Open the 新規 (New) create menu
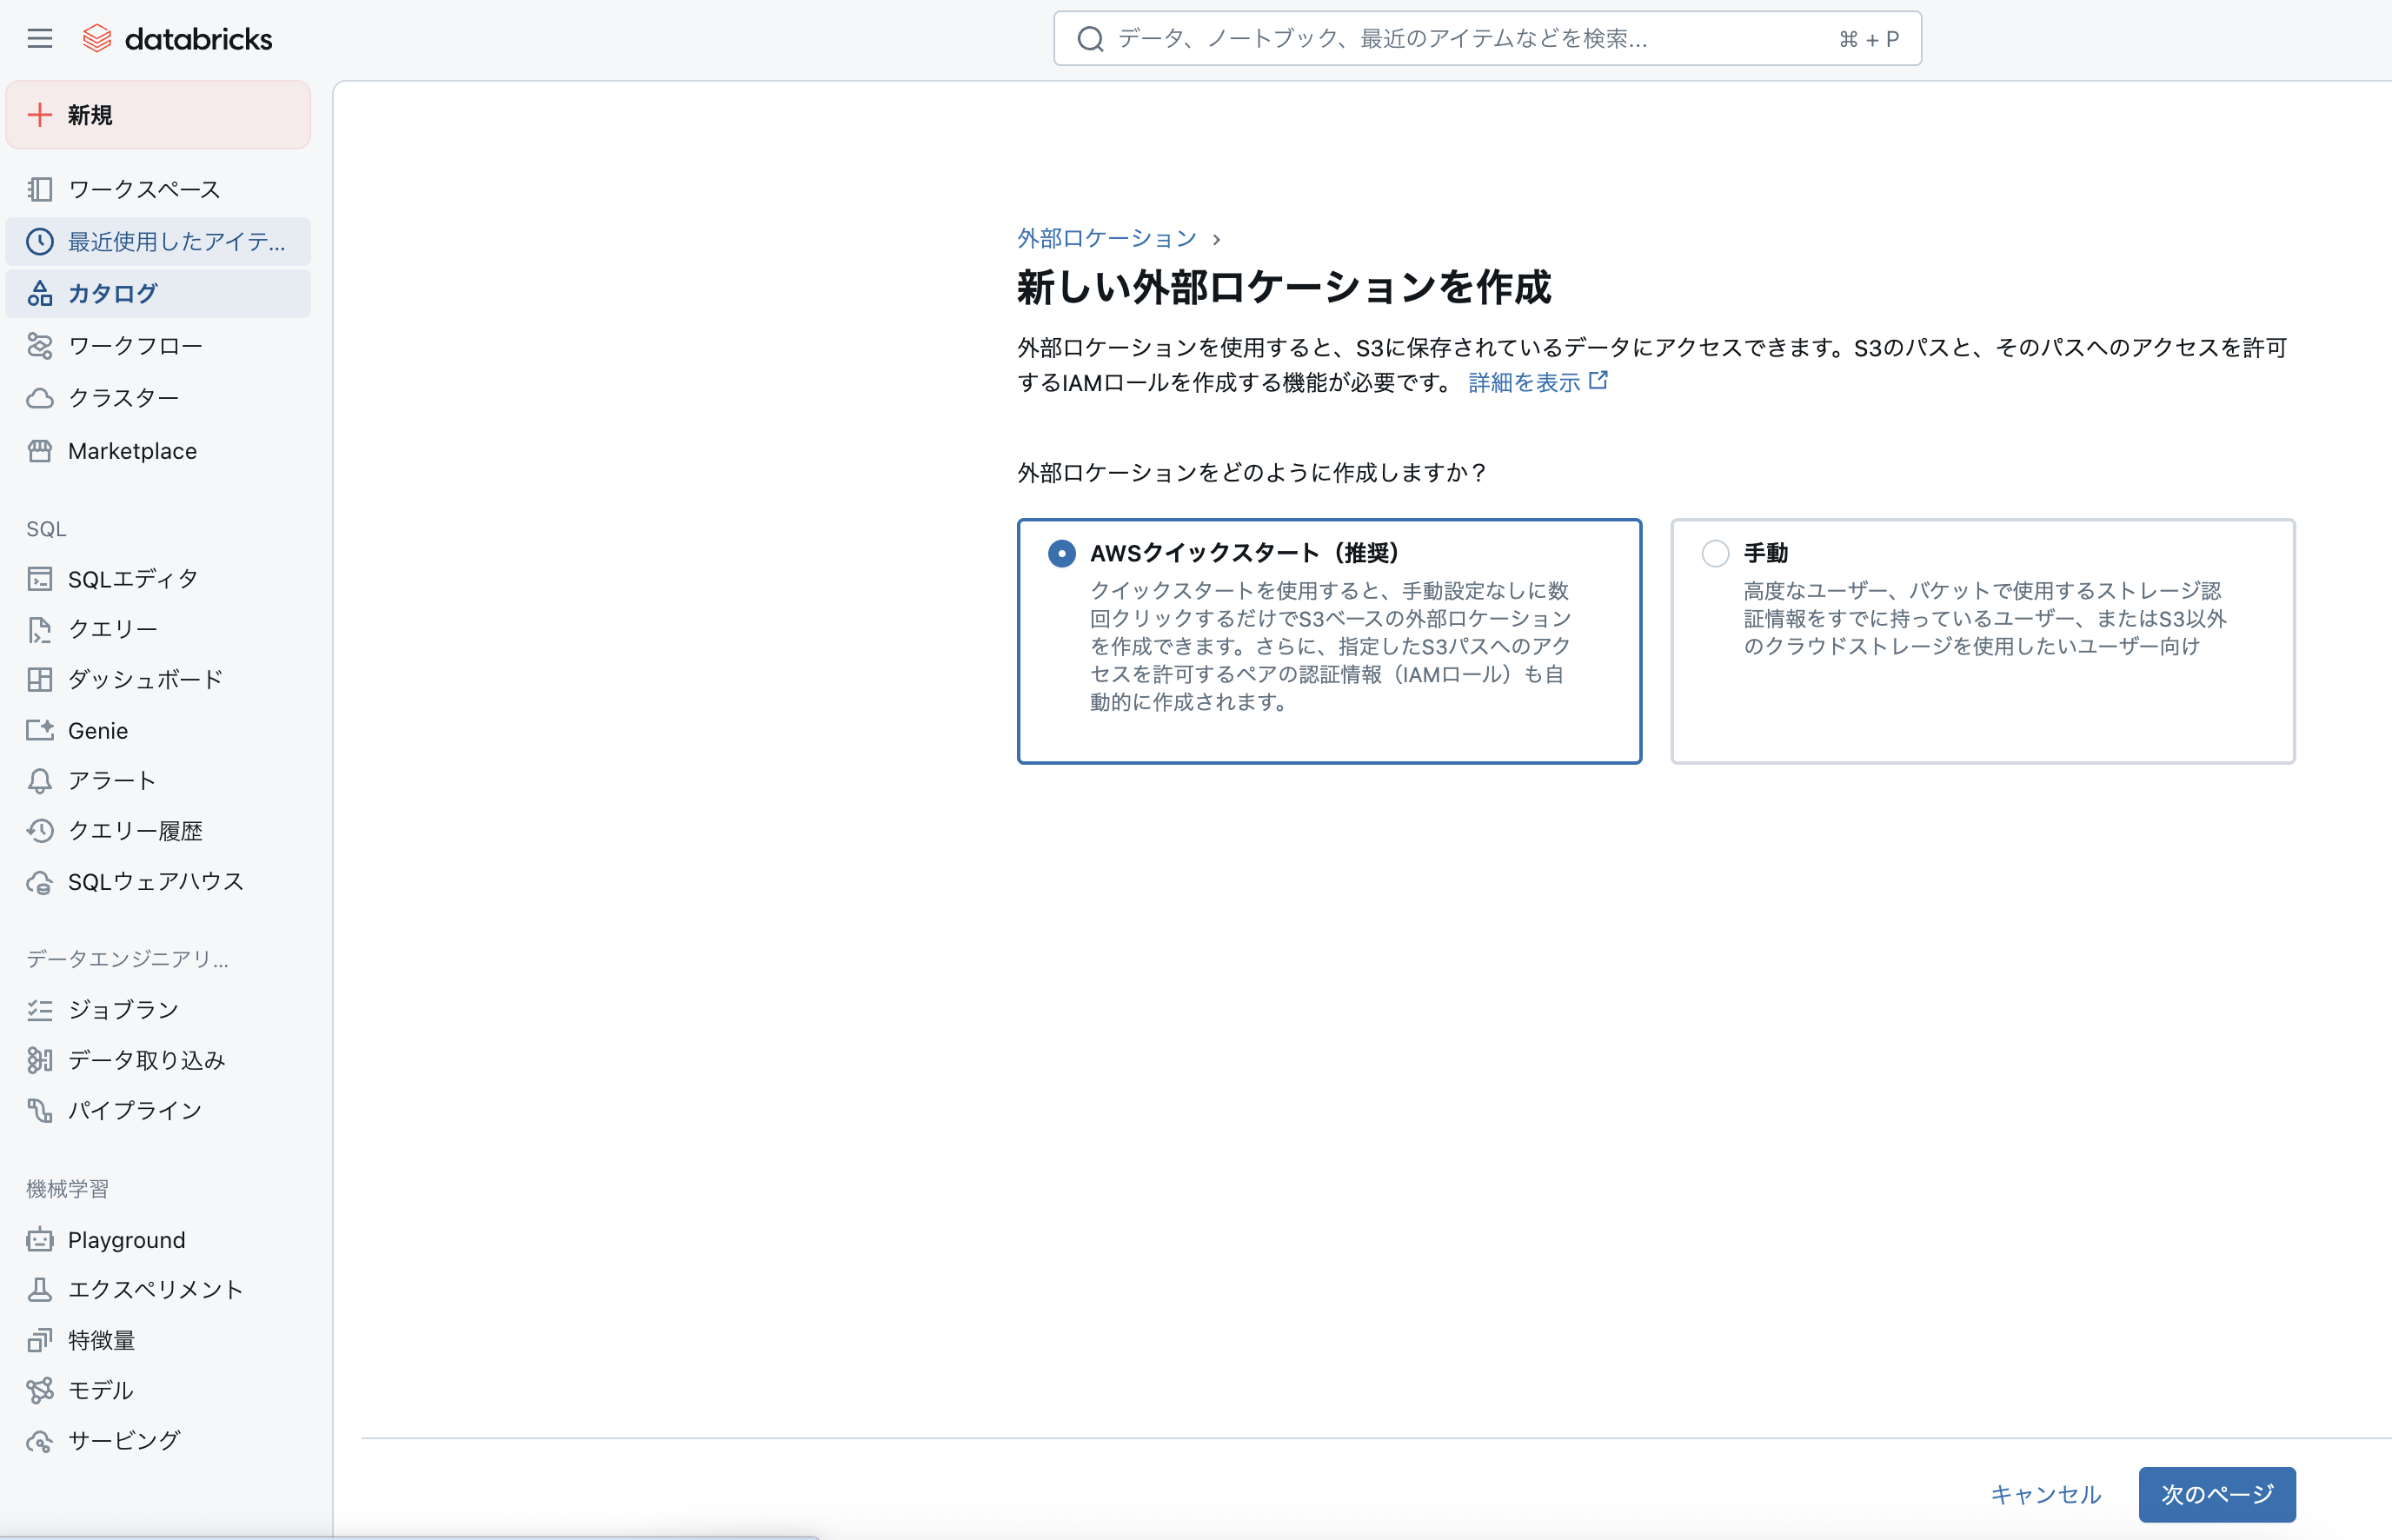Viewport: 2392px width, 1540px height. (158, 115)
